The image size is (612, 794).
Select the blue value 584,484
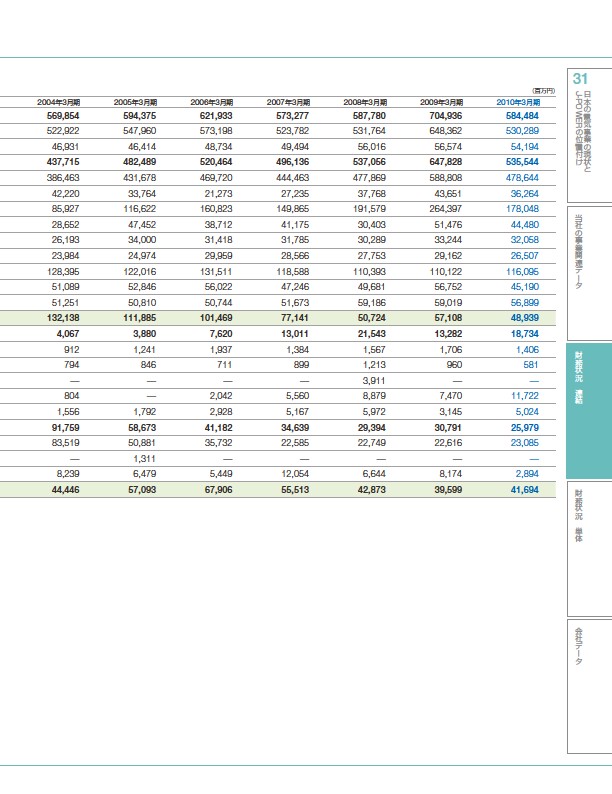(x=522, y=115)
